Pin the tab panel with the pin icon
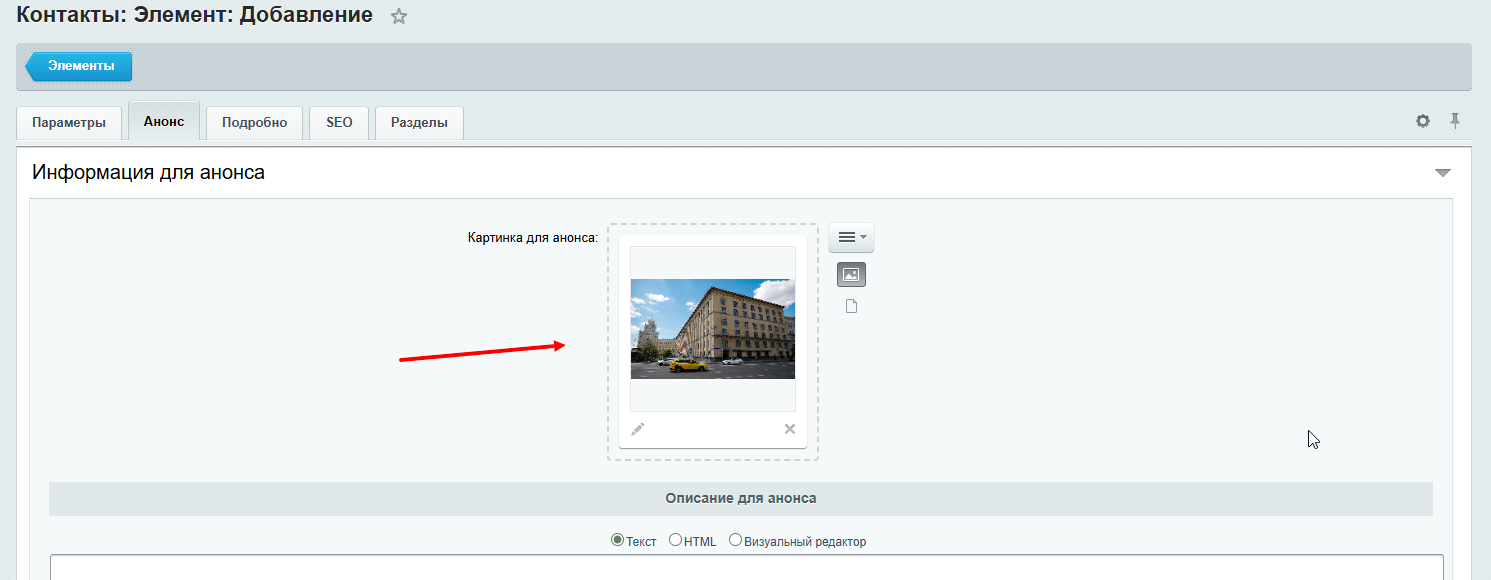 pos(1455,121)
